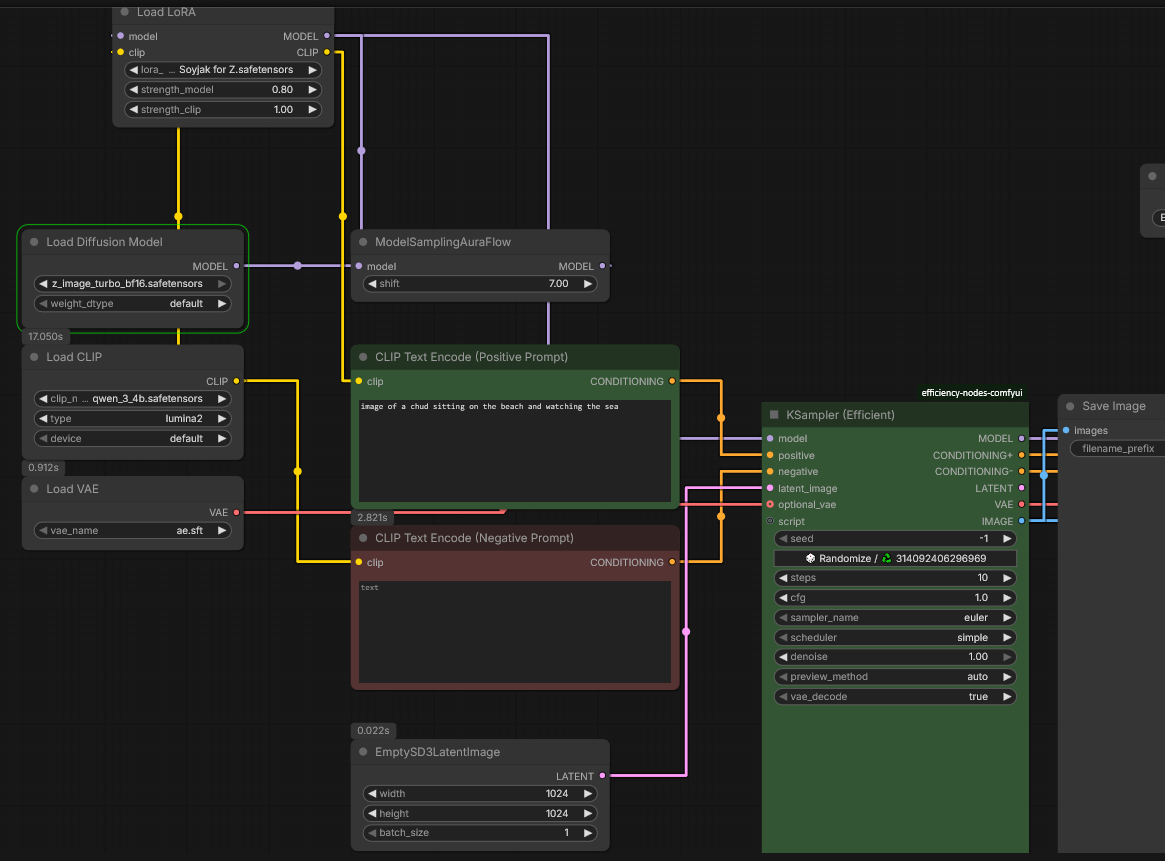
Task: Collapse the EmptySD3LatentImage node
Action: pos(363,752)
